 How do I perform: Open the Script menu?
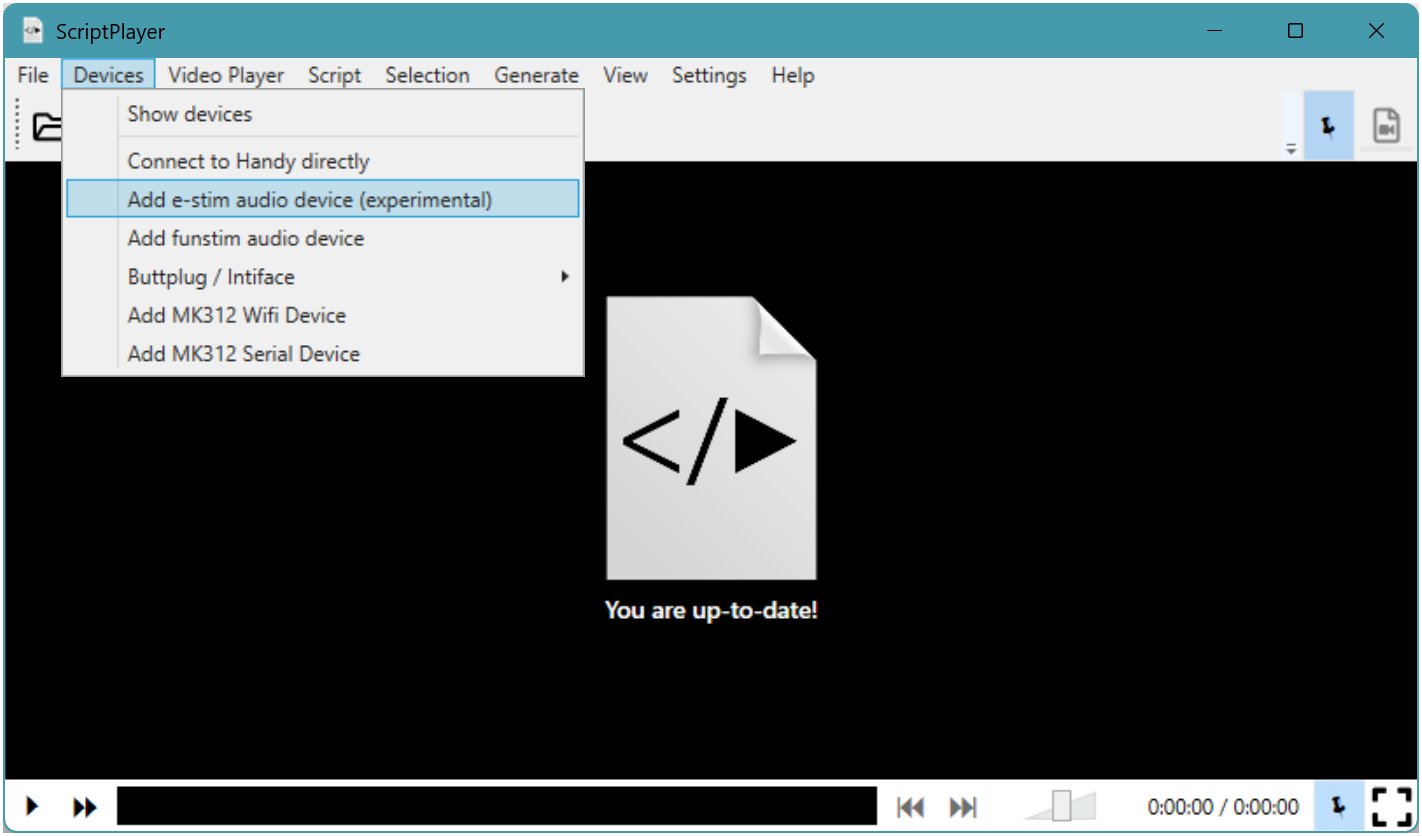pos(334,75)
